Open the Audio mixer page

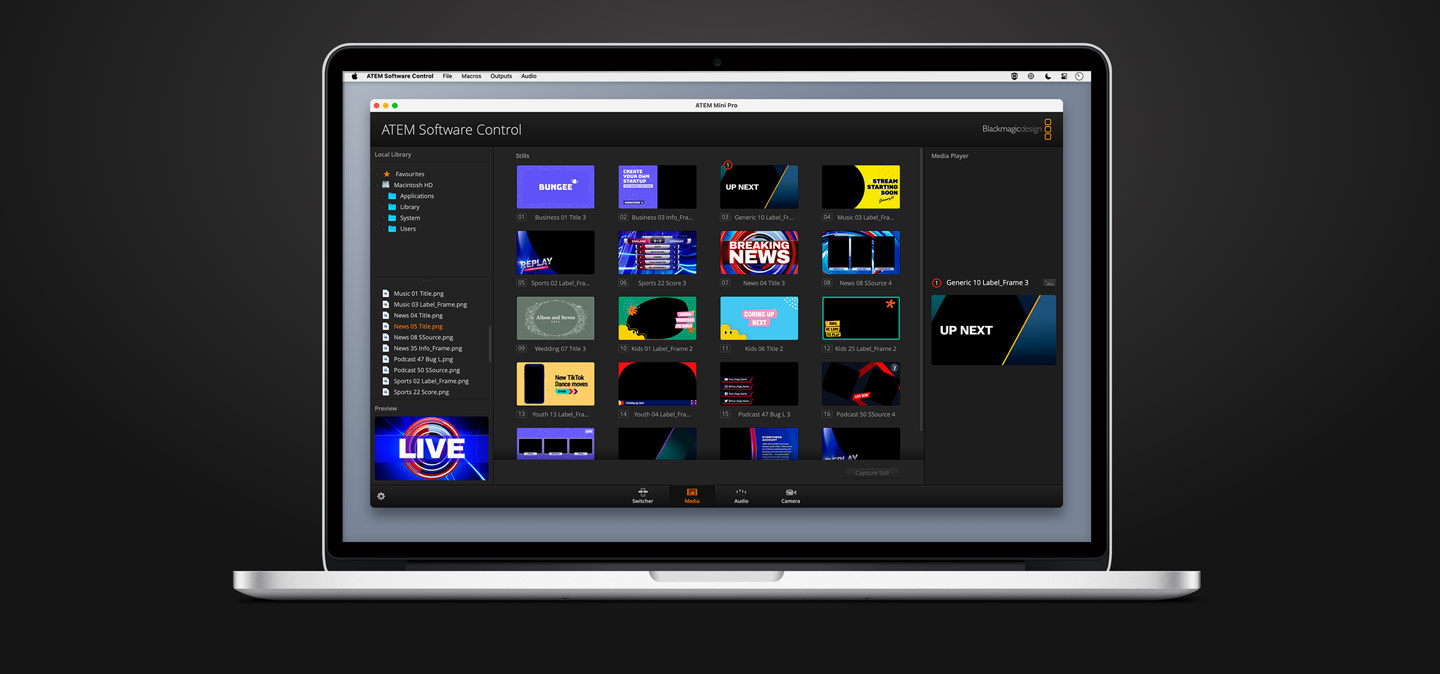pos(740,496)
